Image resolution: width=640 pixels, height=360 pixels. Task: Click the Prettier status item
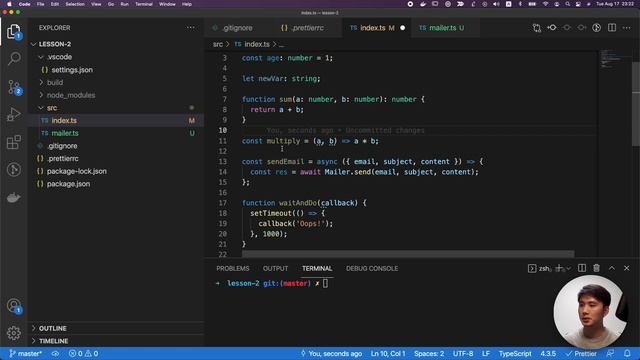click(581, 353)
